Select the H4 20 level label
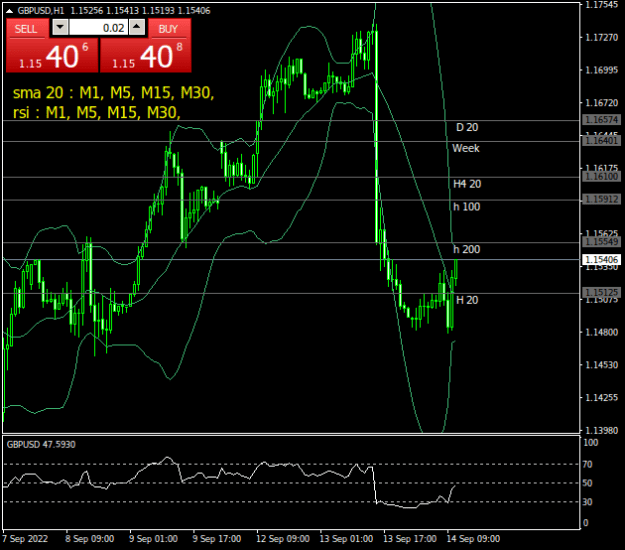Image resolution: width=625 pixels, height=550 pixels. click(x=467, y=184)
